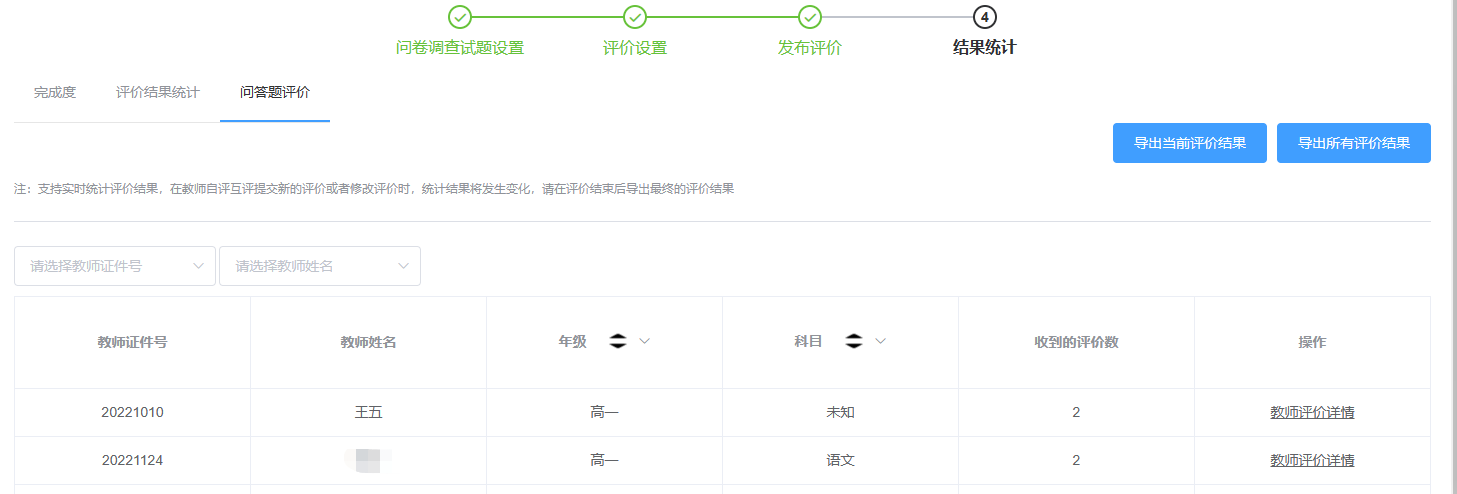Click the checkmark icon for 问卷调查试题设置 step
1457x494 pixels.
click(x=460, y=17)
